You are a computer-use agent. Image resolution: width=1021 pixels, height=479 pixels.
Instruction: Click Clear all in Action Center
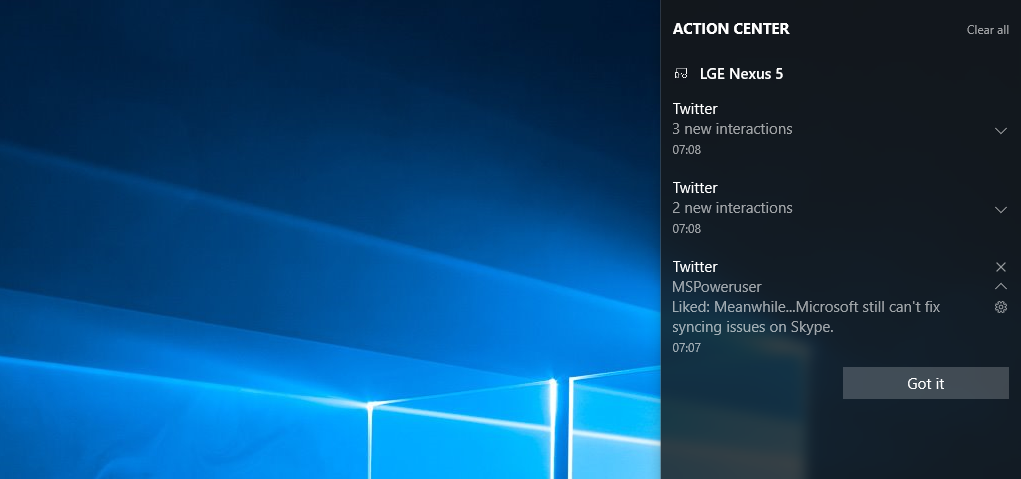click(x=987, y=30)
